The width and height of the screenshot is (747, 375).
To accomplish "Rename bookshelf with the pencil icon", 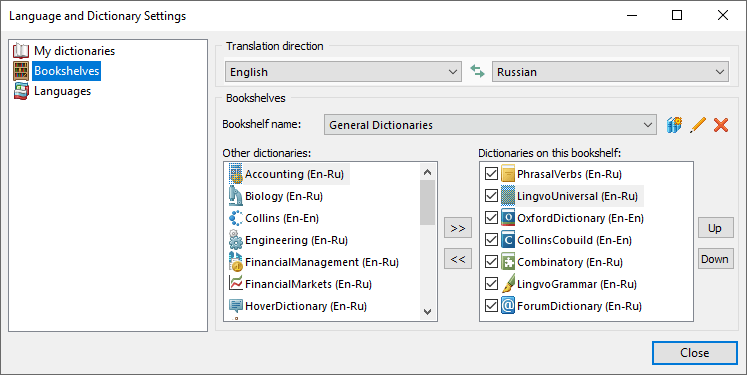I will tap(698, 125).
